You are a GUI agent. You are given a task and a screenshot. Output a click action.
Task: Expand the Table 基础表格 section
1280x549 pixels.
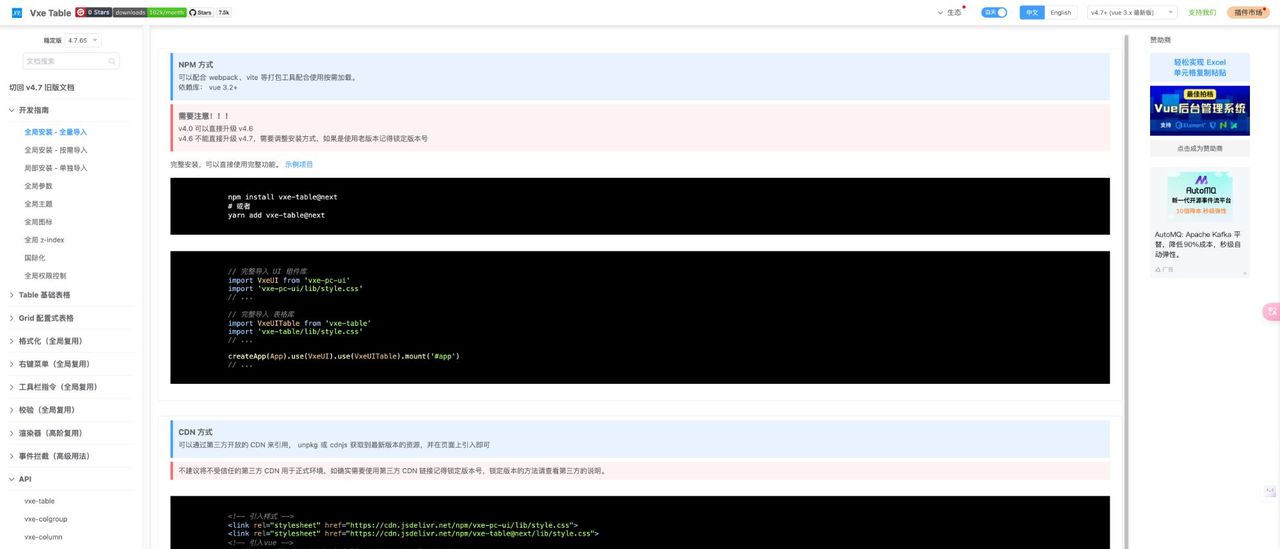pyautogui.click(x=44, y=295)
